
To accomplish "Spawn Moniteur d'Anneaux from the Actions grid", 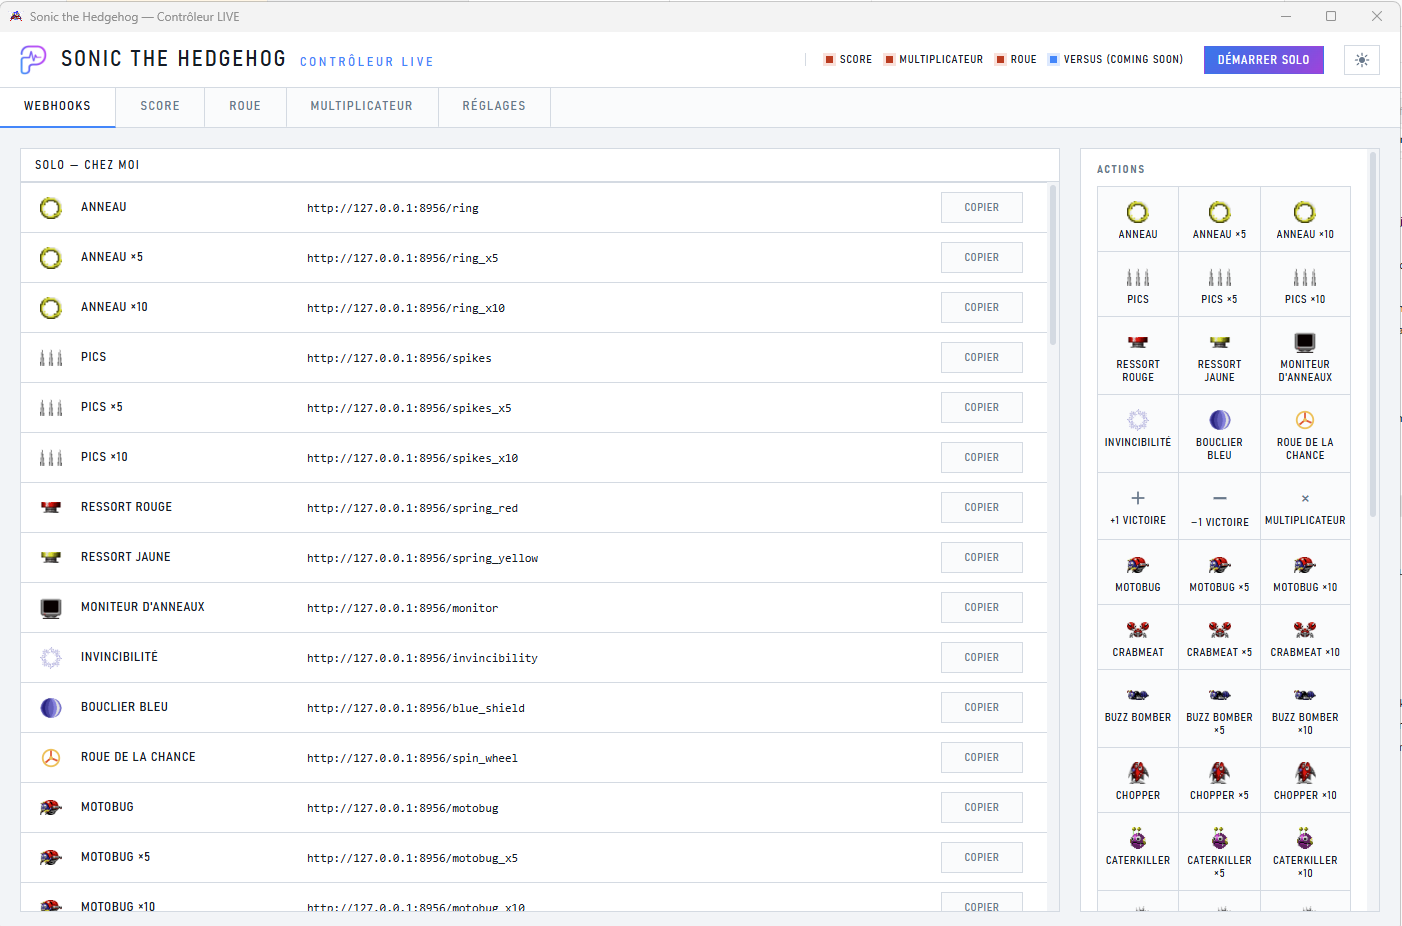I will pyautogui.click(x=1305, y=356).
